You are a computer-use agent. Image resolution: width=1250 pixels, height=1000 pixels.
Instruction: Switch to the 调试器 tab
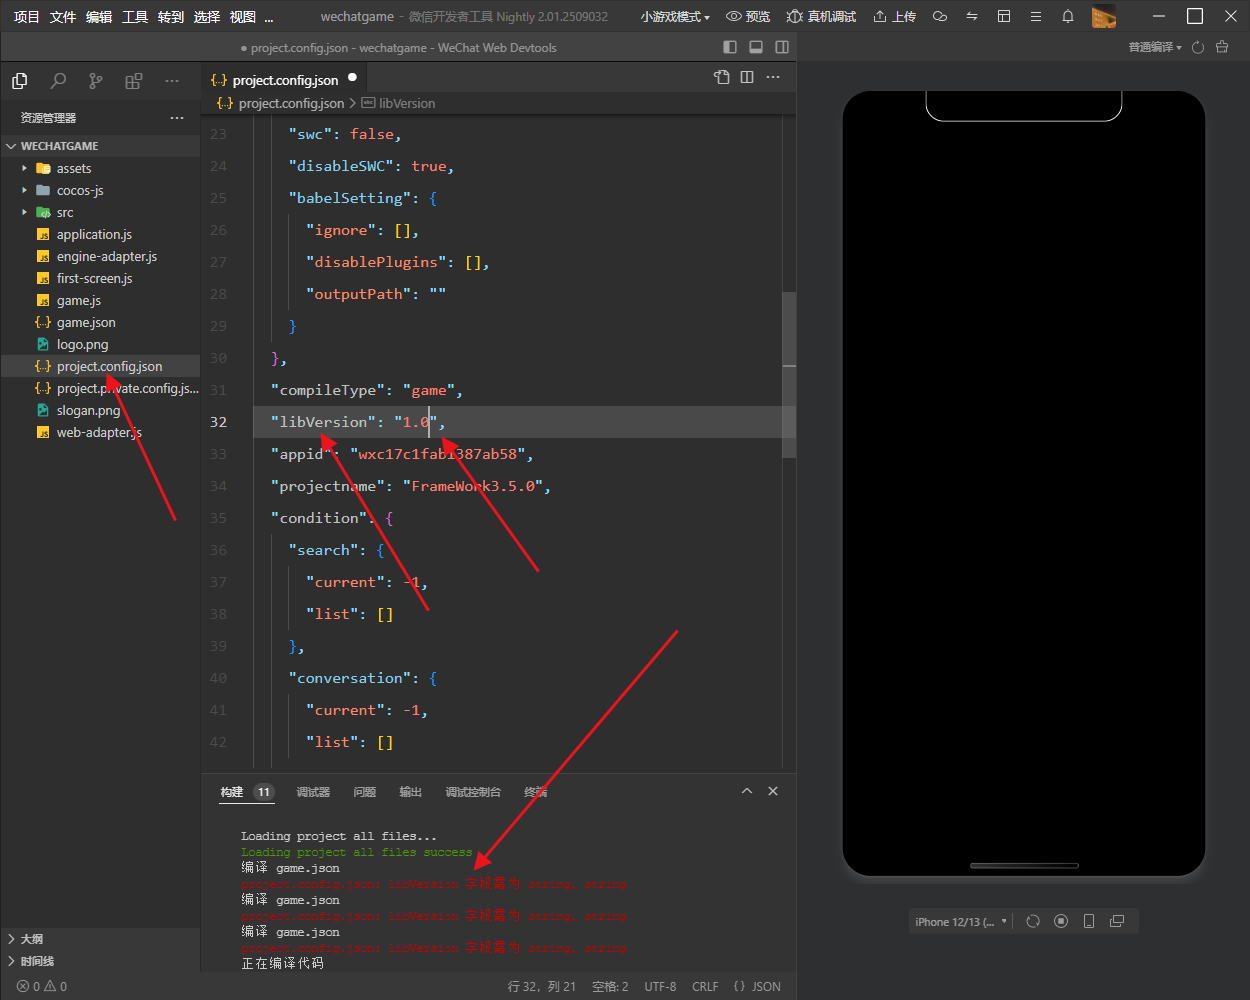tap(313, 792)
